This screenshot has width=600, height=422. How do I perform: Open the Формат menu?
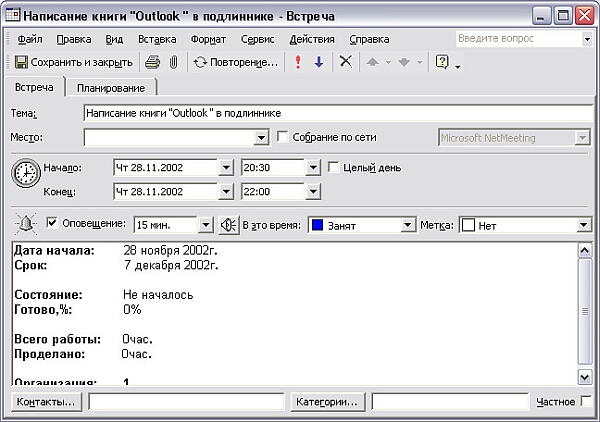(208, 39)
